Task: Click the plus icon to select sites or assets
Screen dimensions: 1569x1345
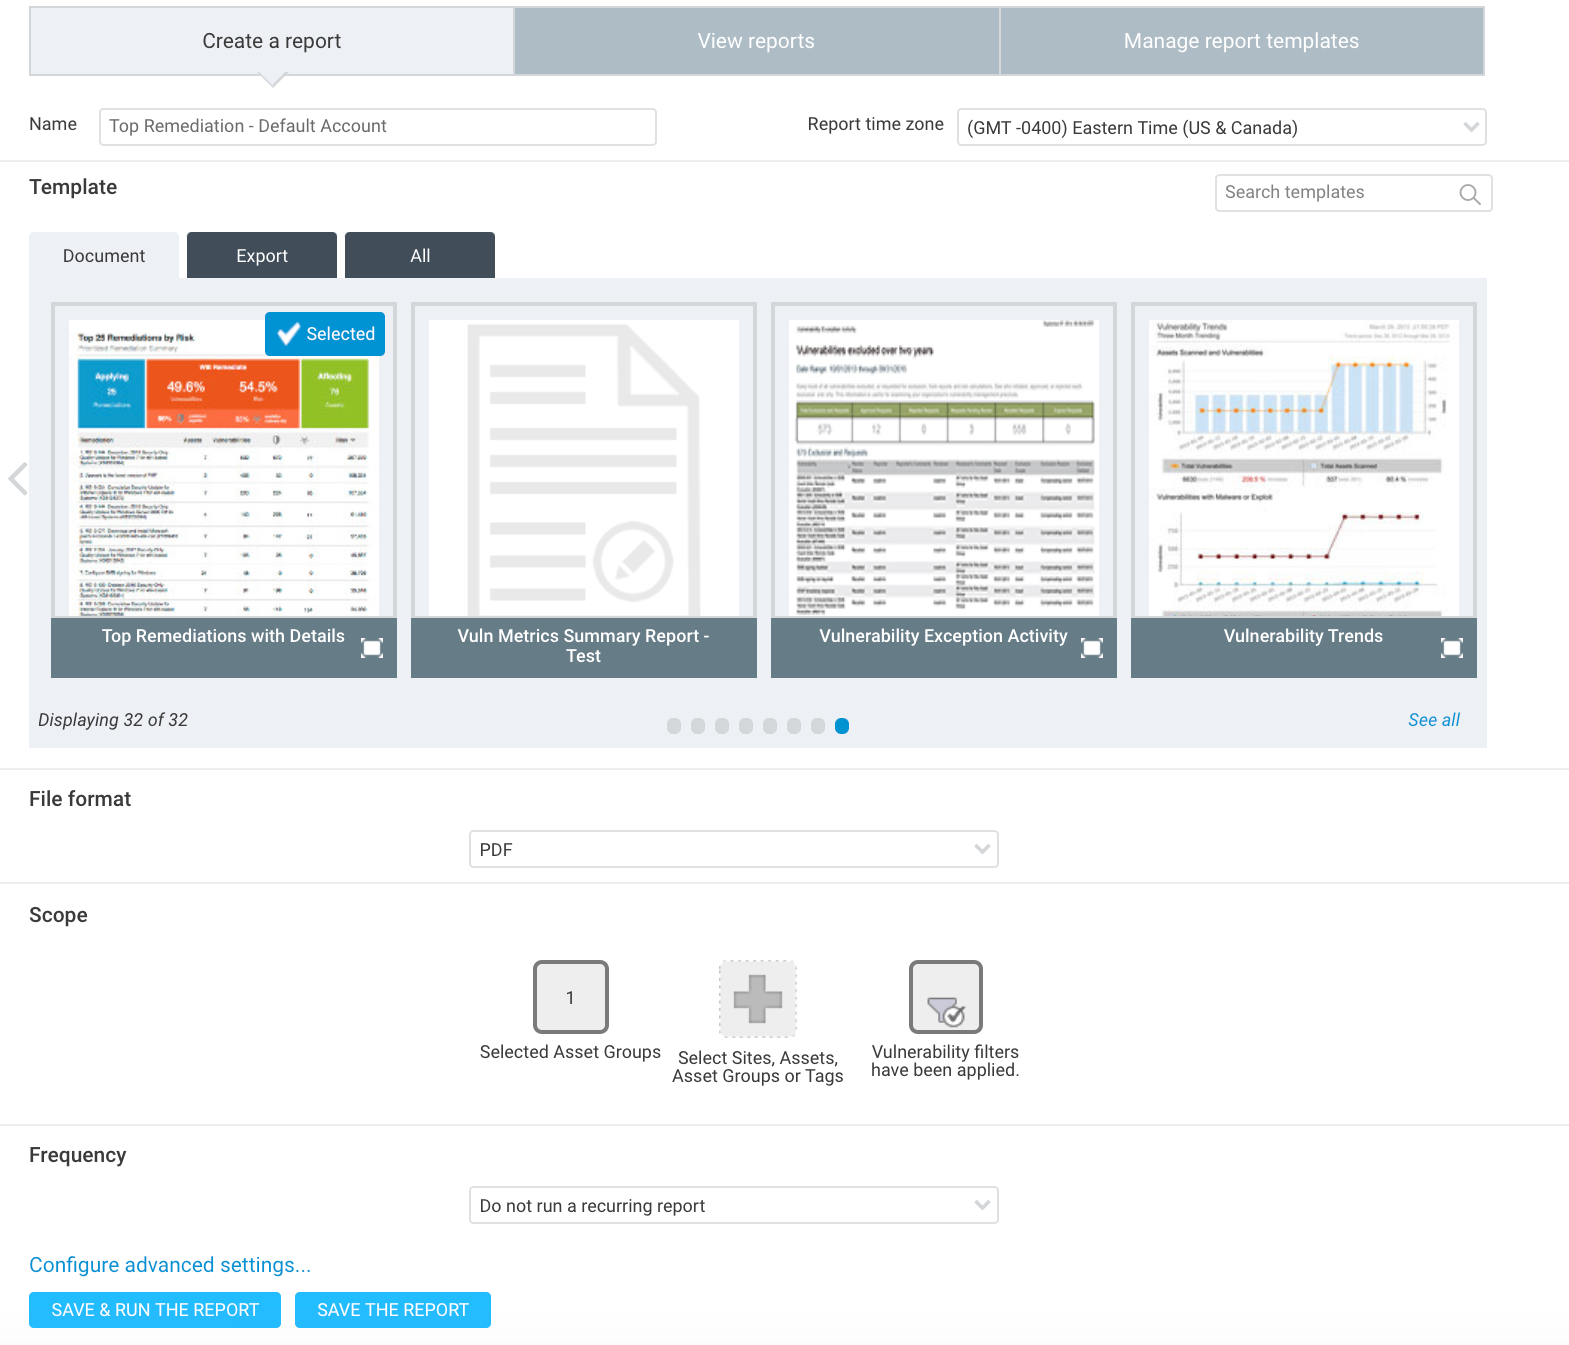Action: pyautogui.click(x=757, y=998)
